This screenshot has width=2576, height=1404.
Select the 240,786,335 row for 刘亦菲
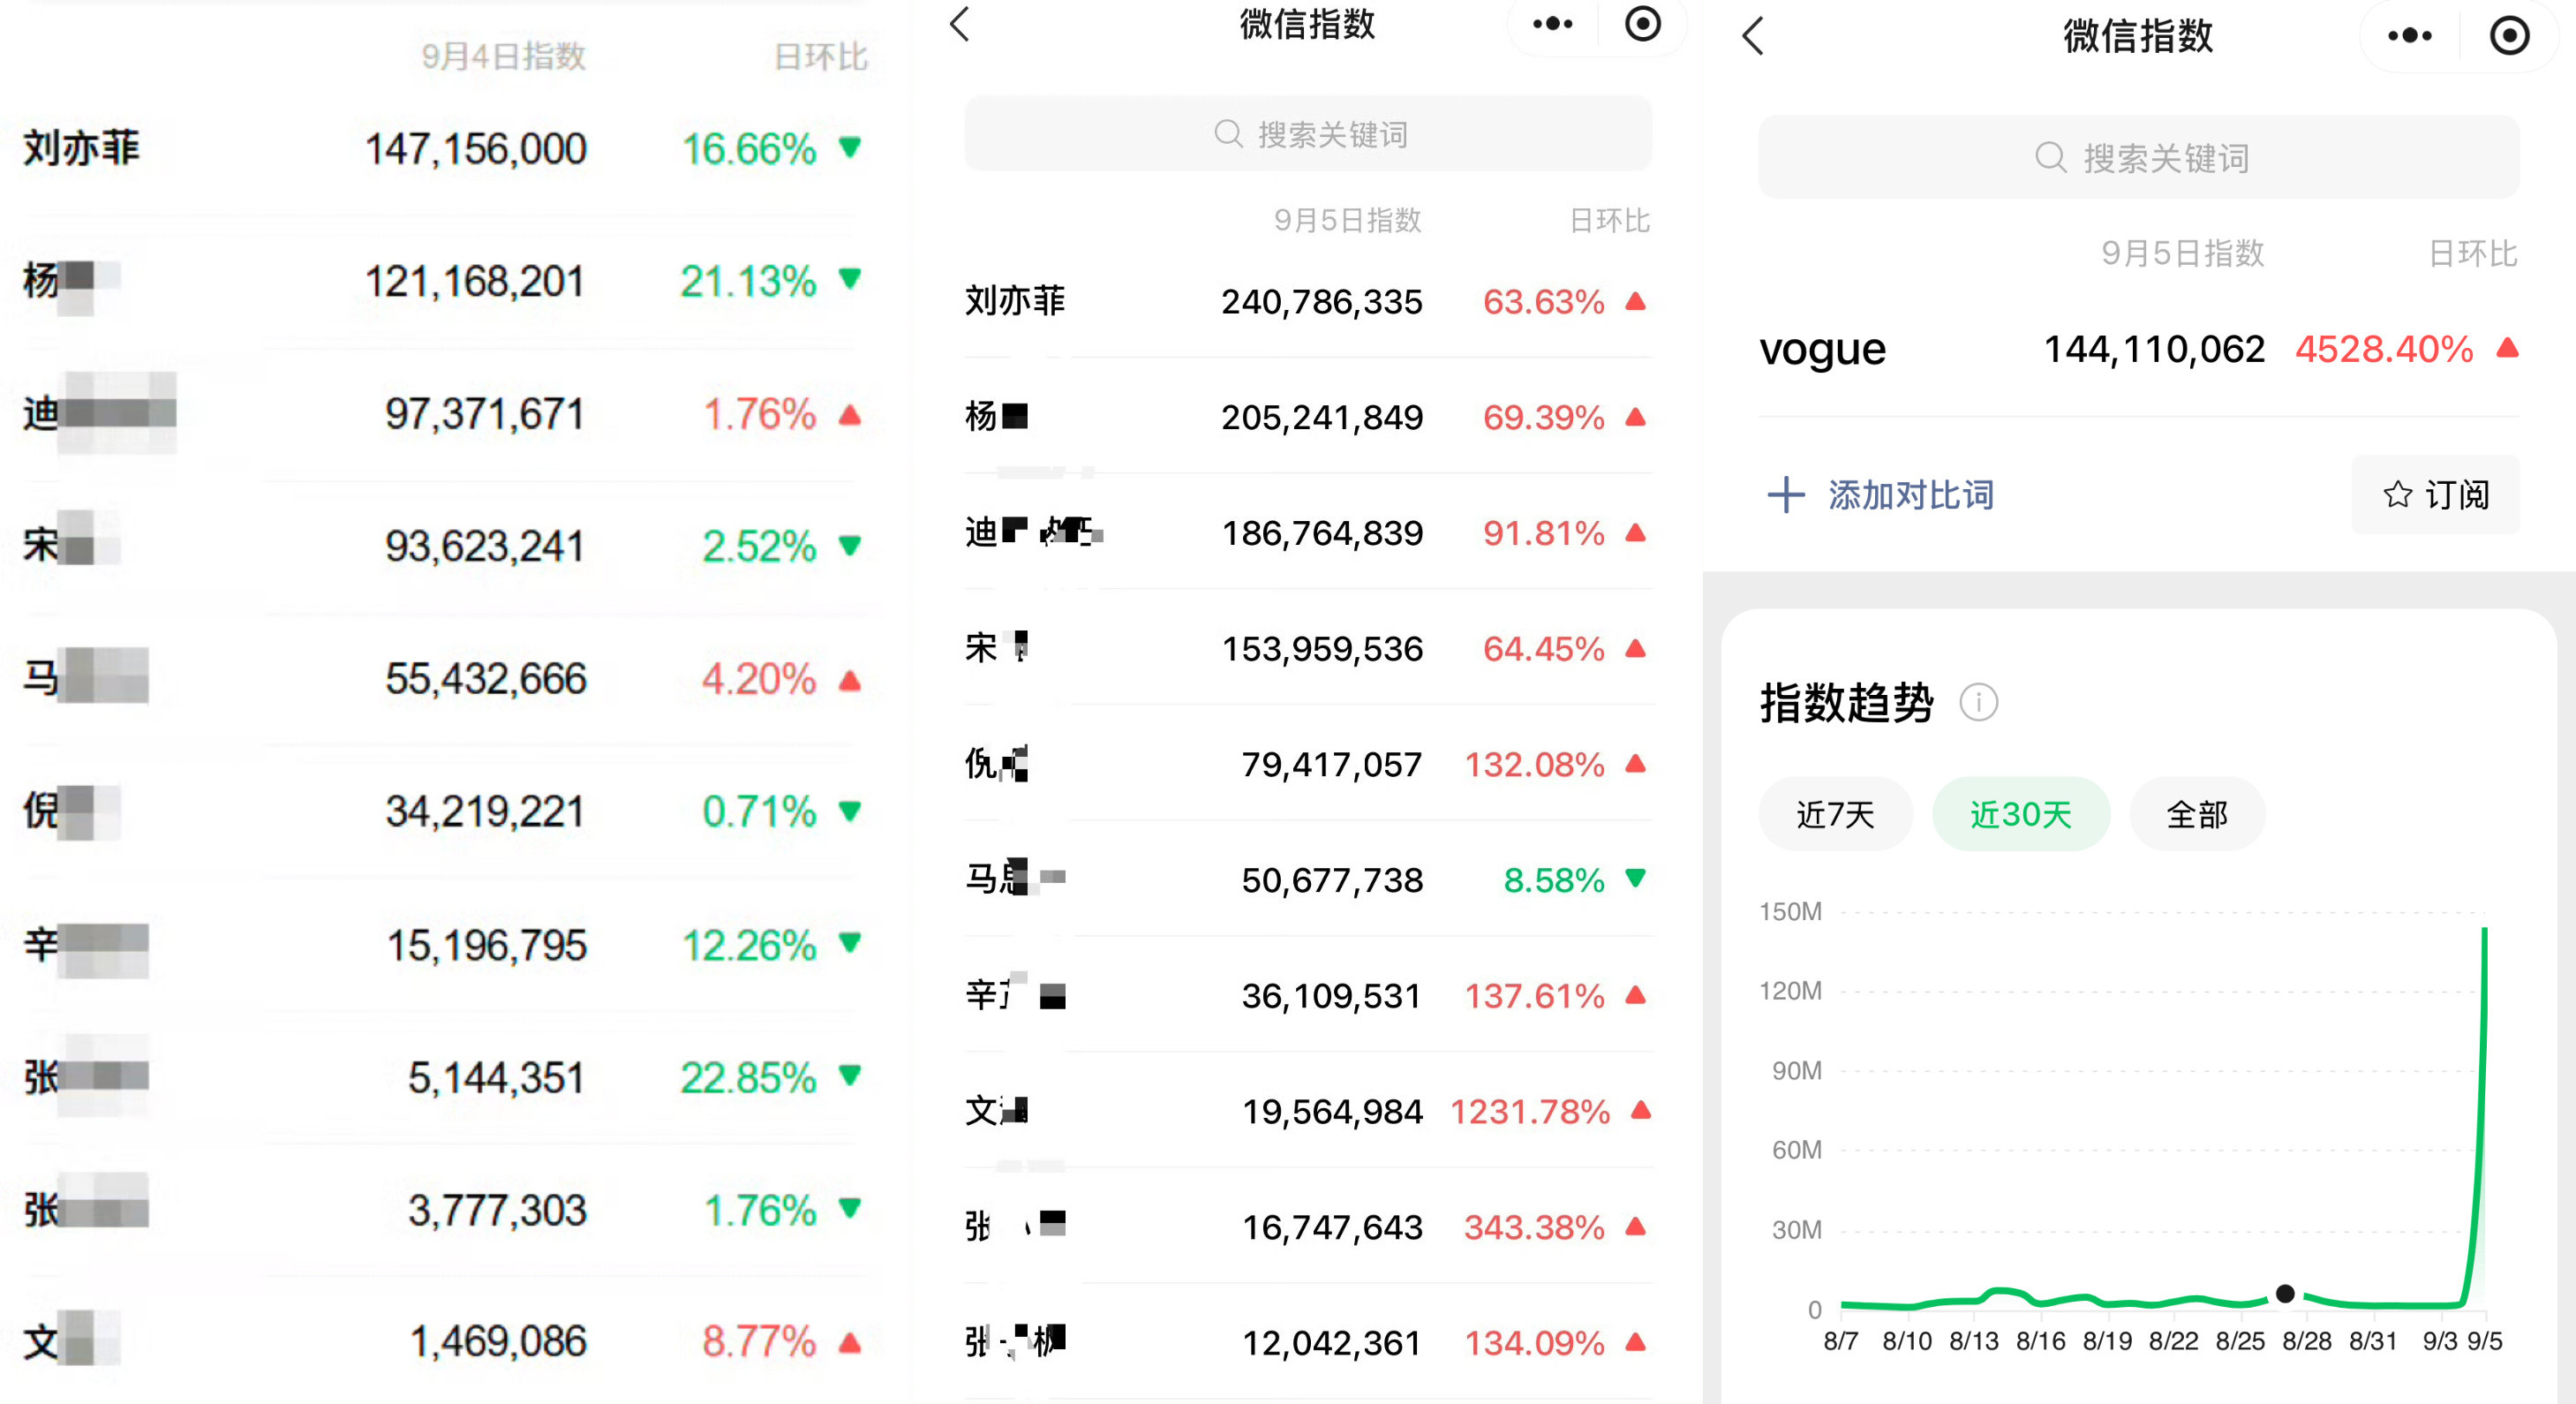[x=1308, y=301]
